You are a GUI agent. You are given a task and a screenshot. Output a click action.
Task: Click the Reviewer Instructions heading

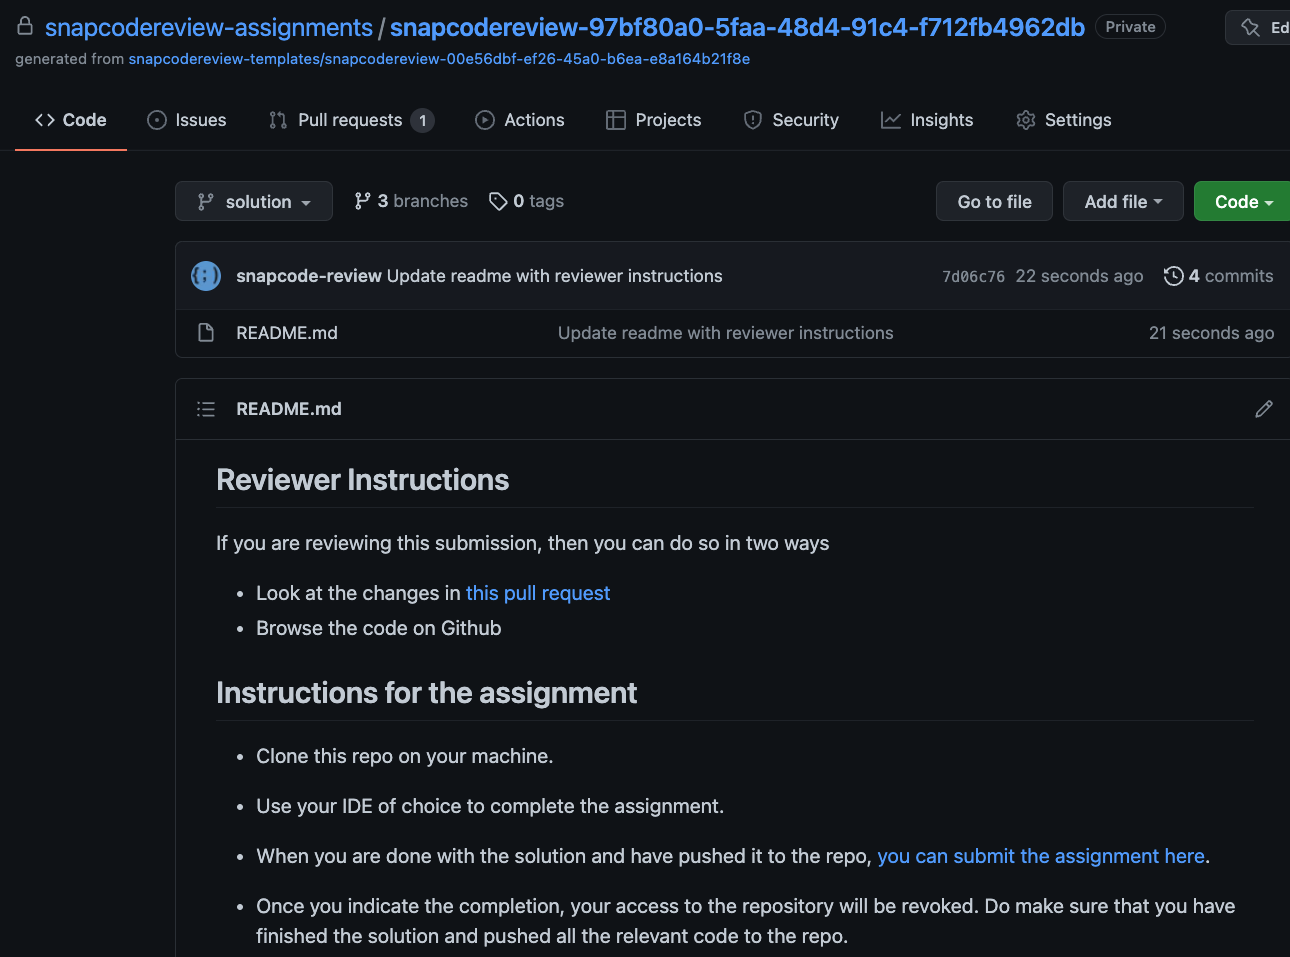point(363,480)
